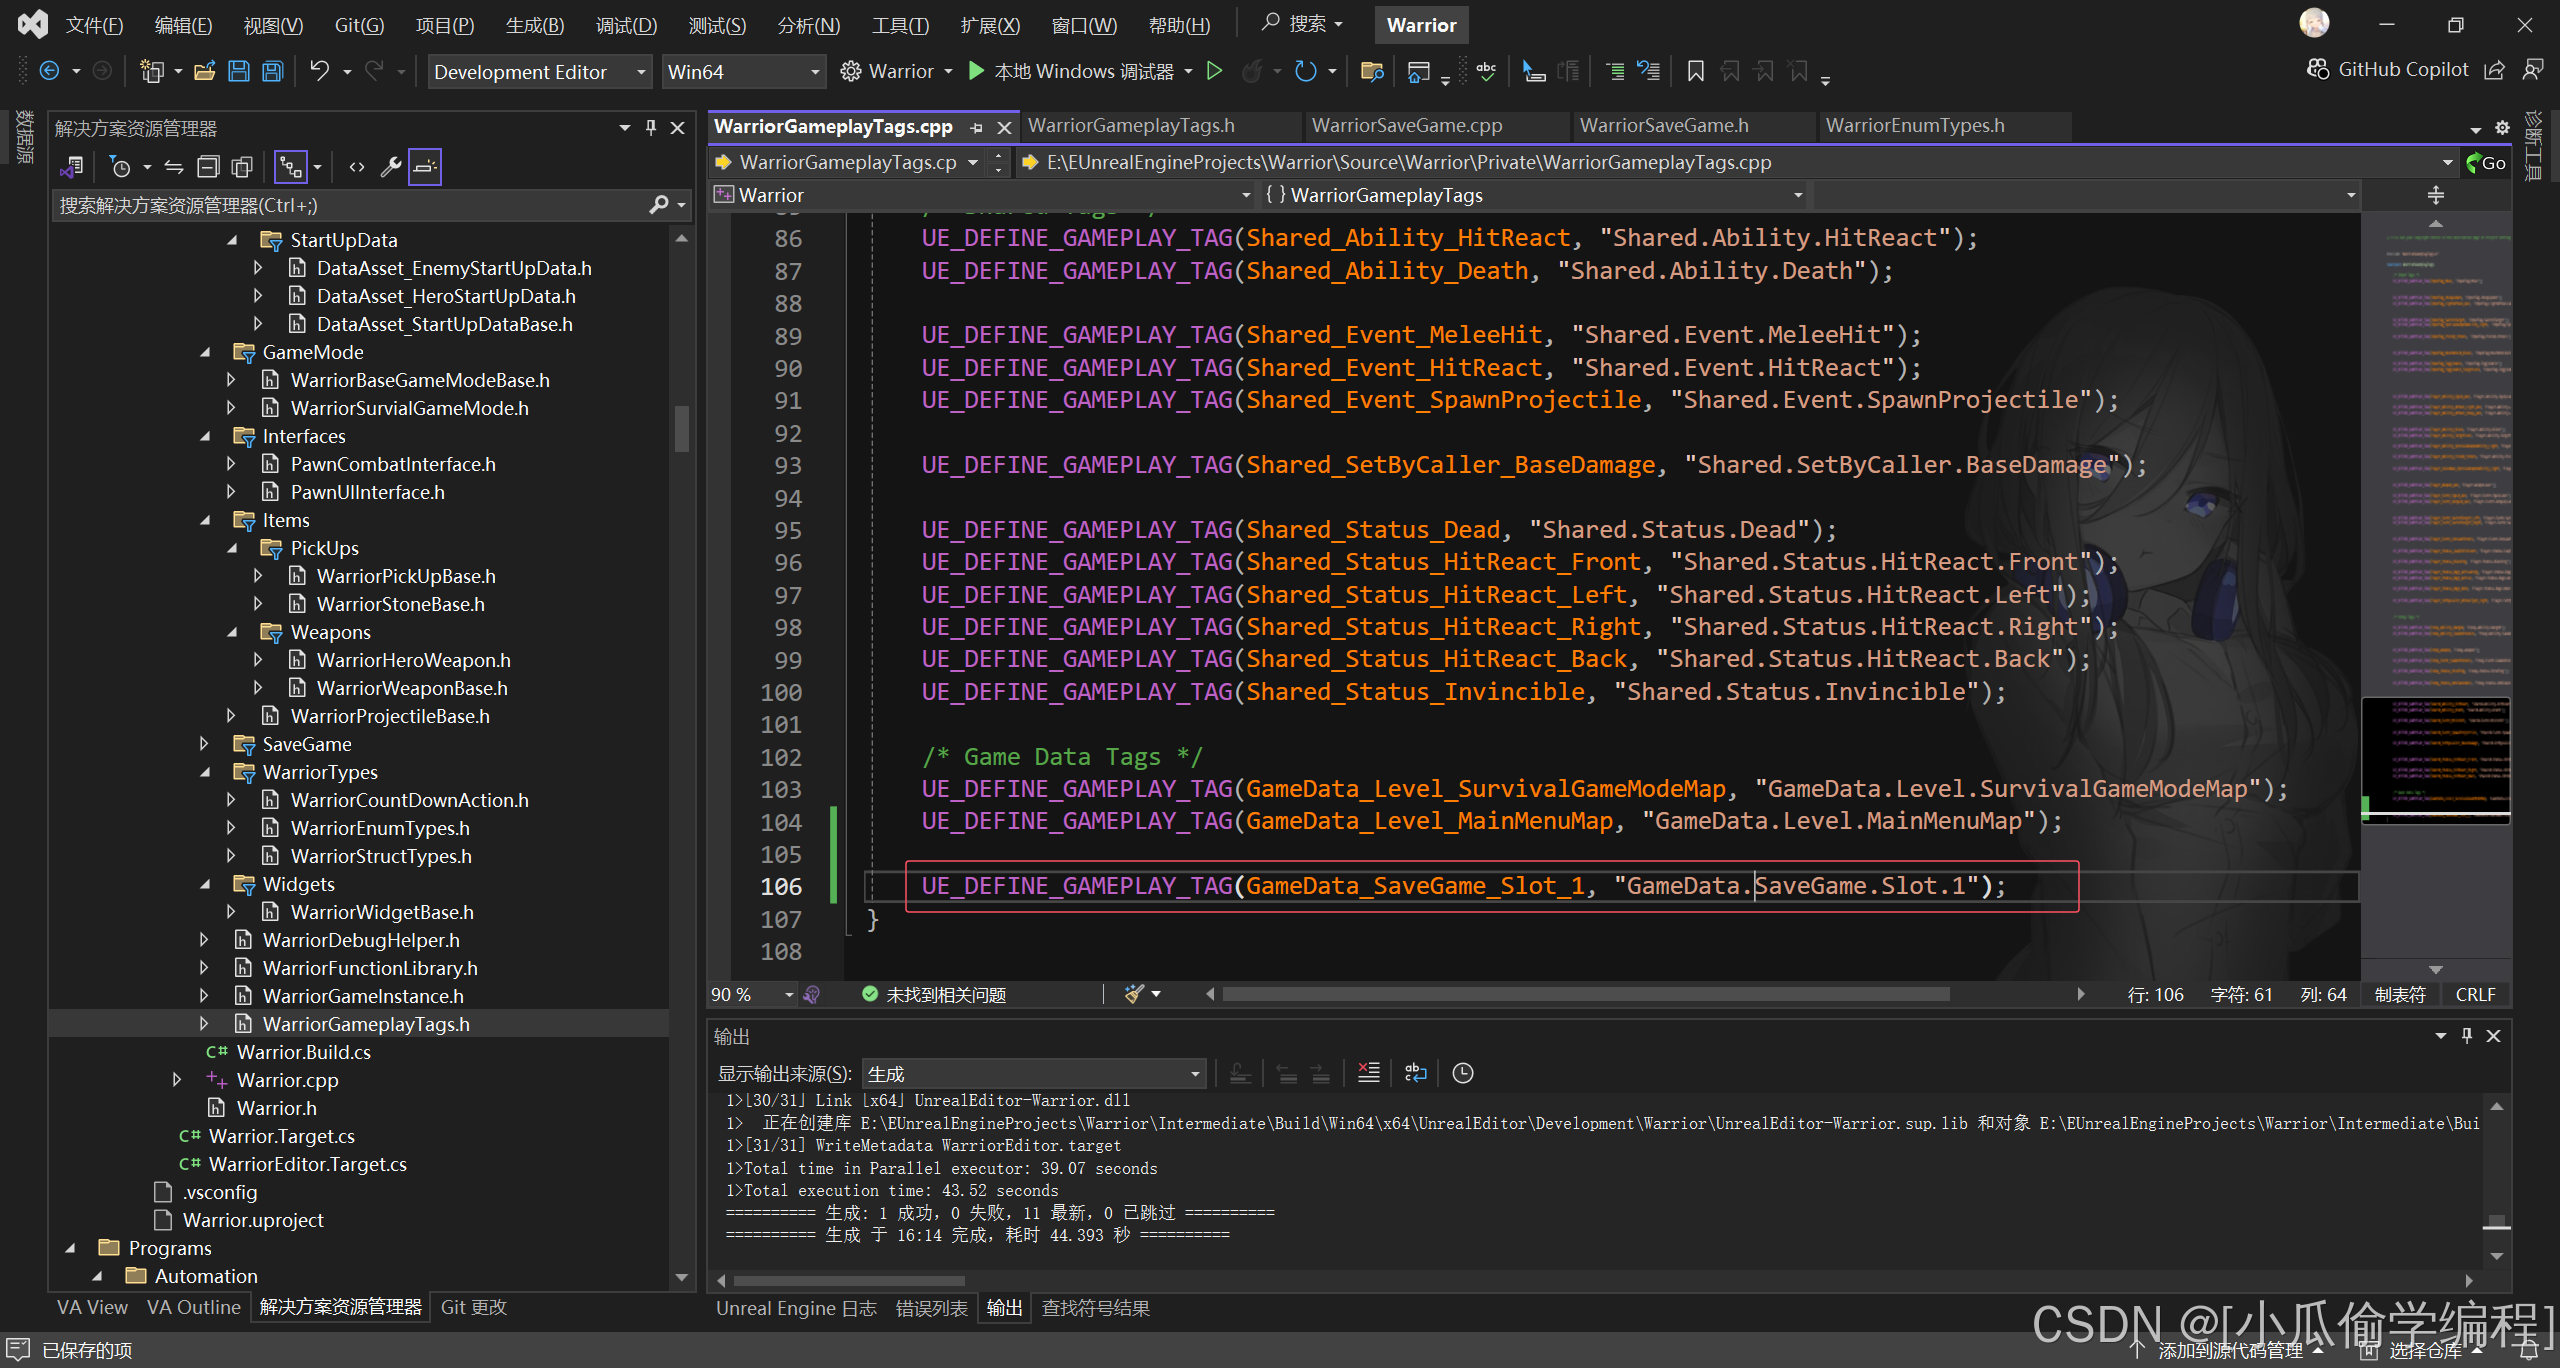
Task: Open the output source dropdown showing 生成
Action: point(1033,1073)
